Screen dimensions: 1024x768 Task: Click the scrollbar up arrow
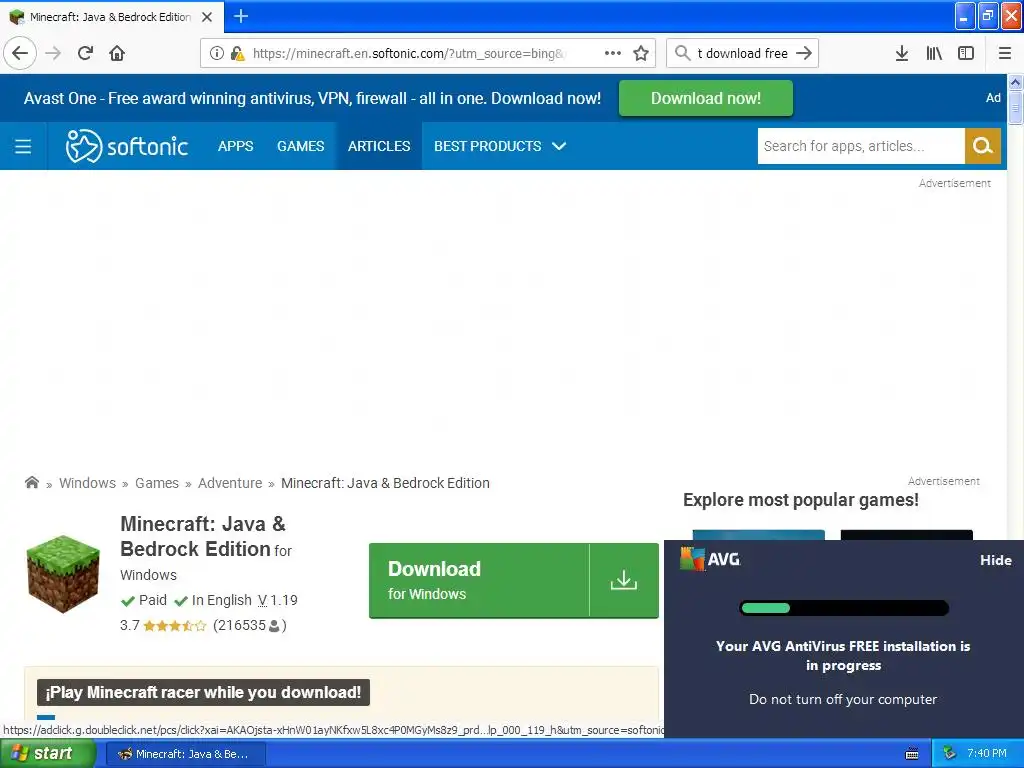pos(1015,82)
